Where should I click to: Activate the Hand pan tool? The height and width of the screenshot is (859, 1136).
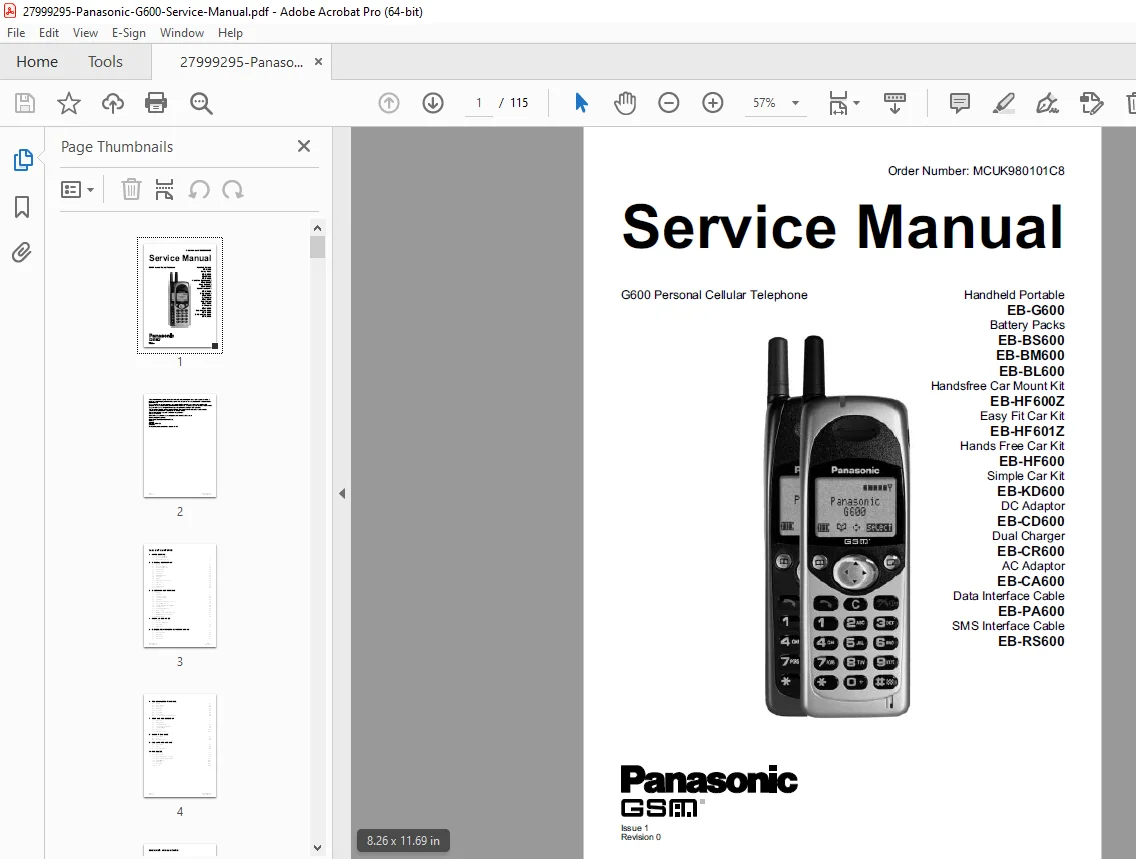(625, 103)
